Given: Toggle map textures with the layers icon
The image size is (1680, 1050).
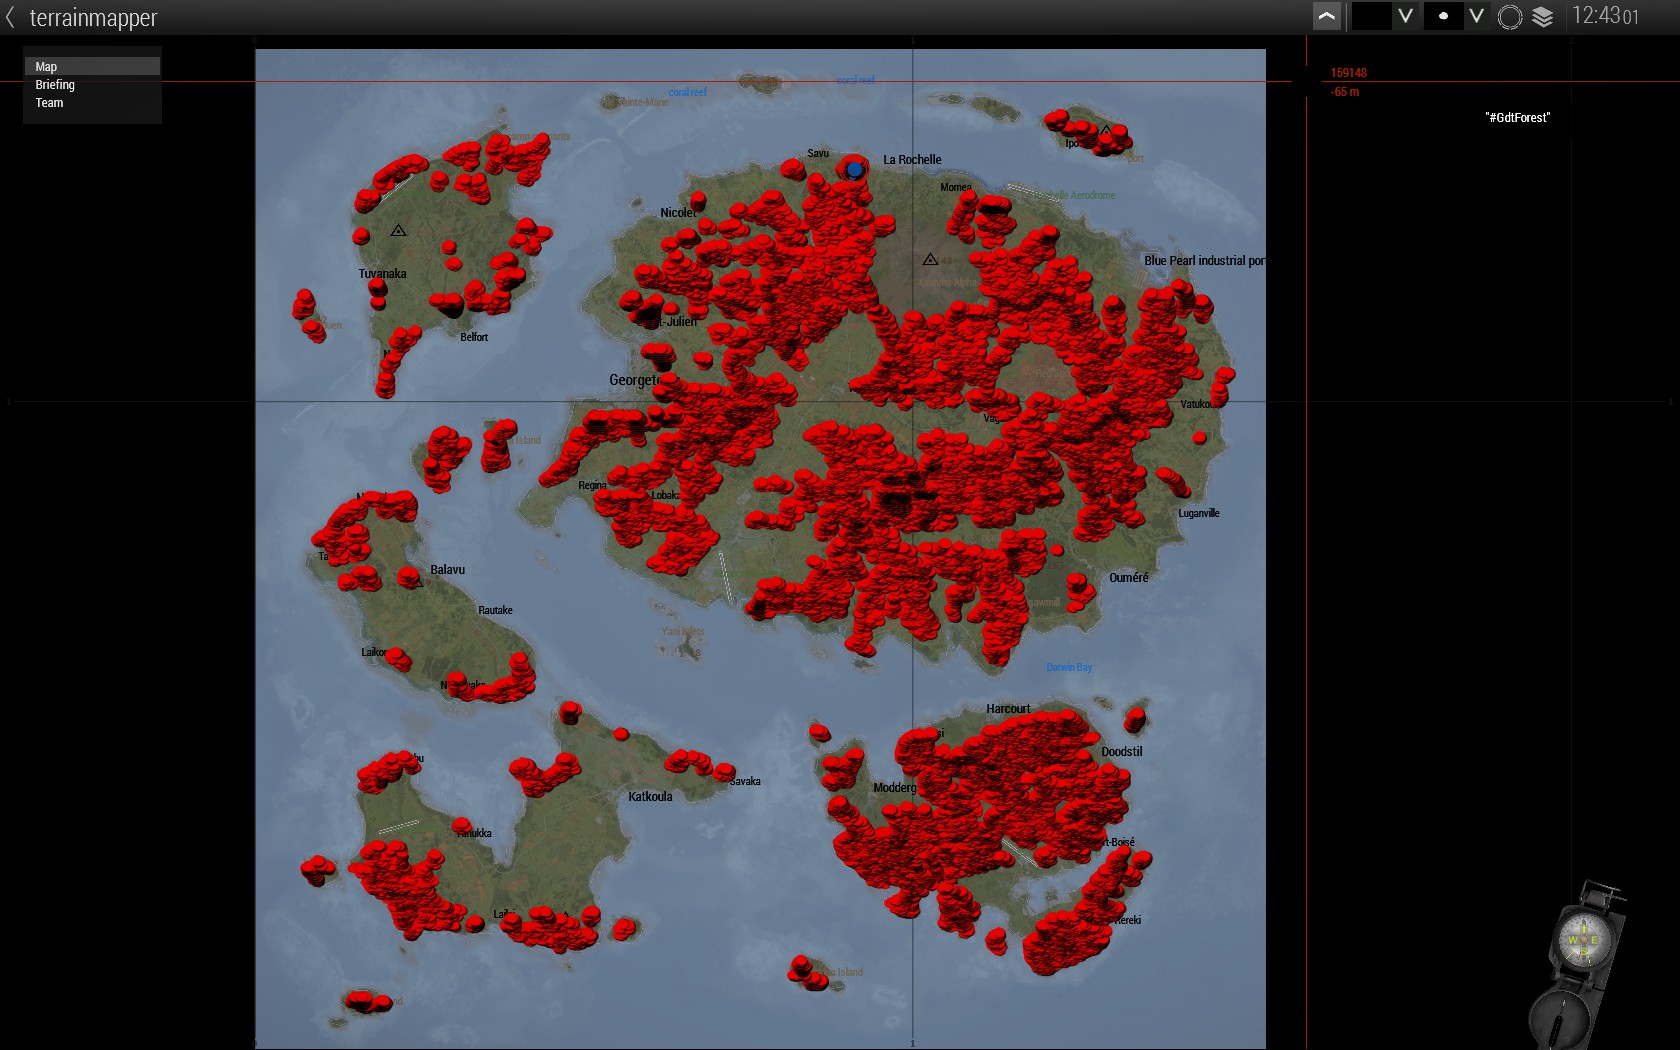Looking at the screenshot, I should coord(1543,17).
